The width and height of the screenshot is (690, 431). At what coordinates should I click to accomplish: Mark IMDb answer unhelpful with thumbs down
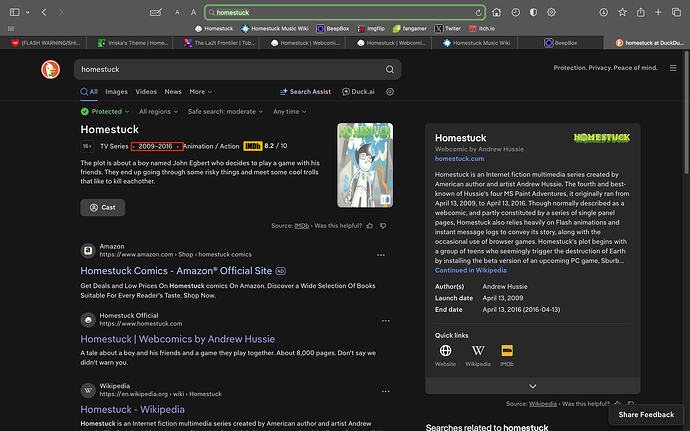tap(383, 226)
